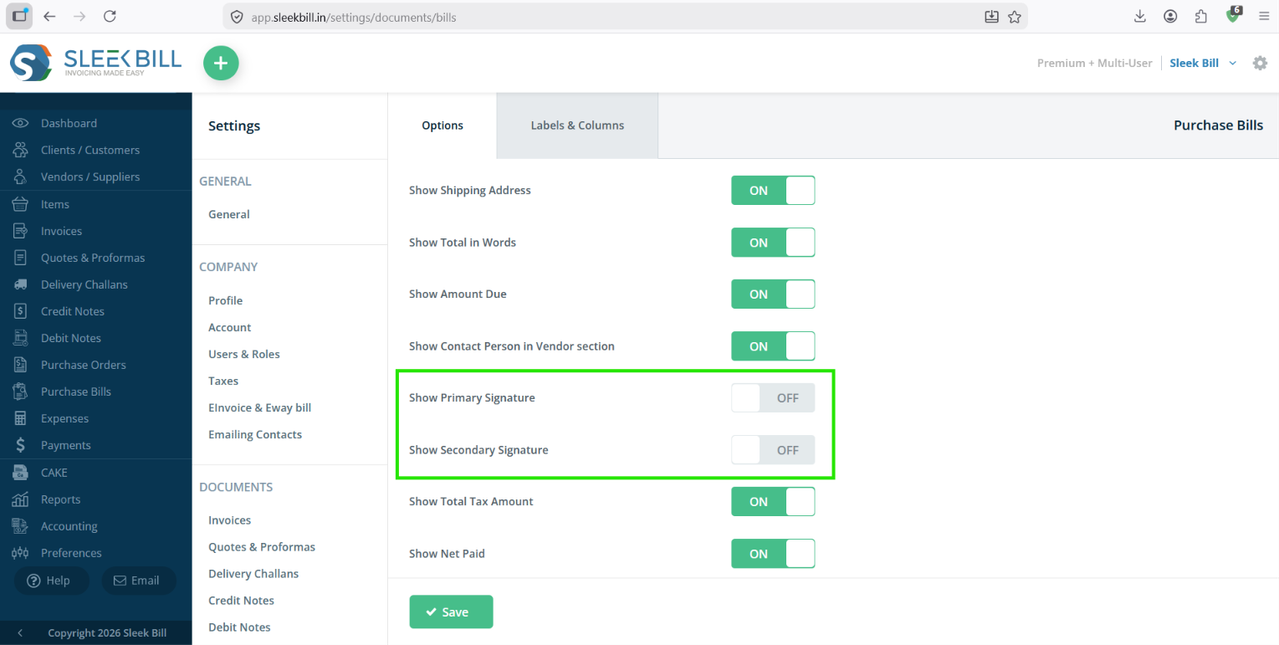Enable the Show Primary Signature switch

point(773,398)
